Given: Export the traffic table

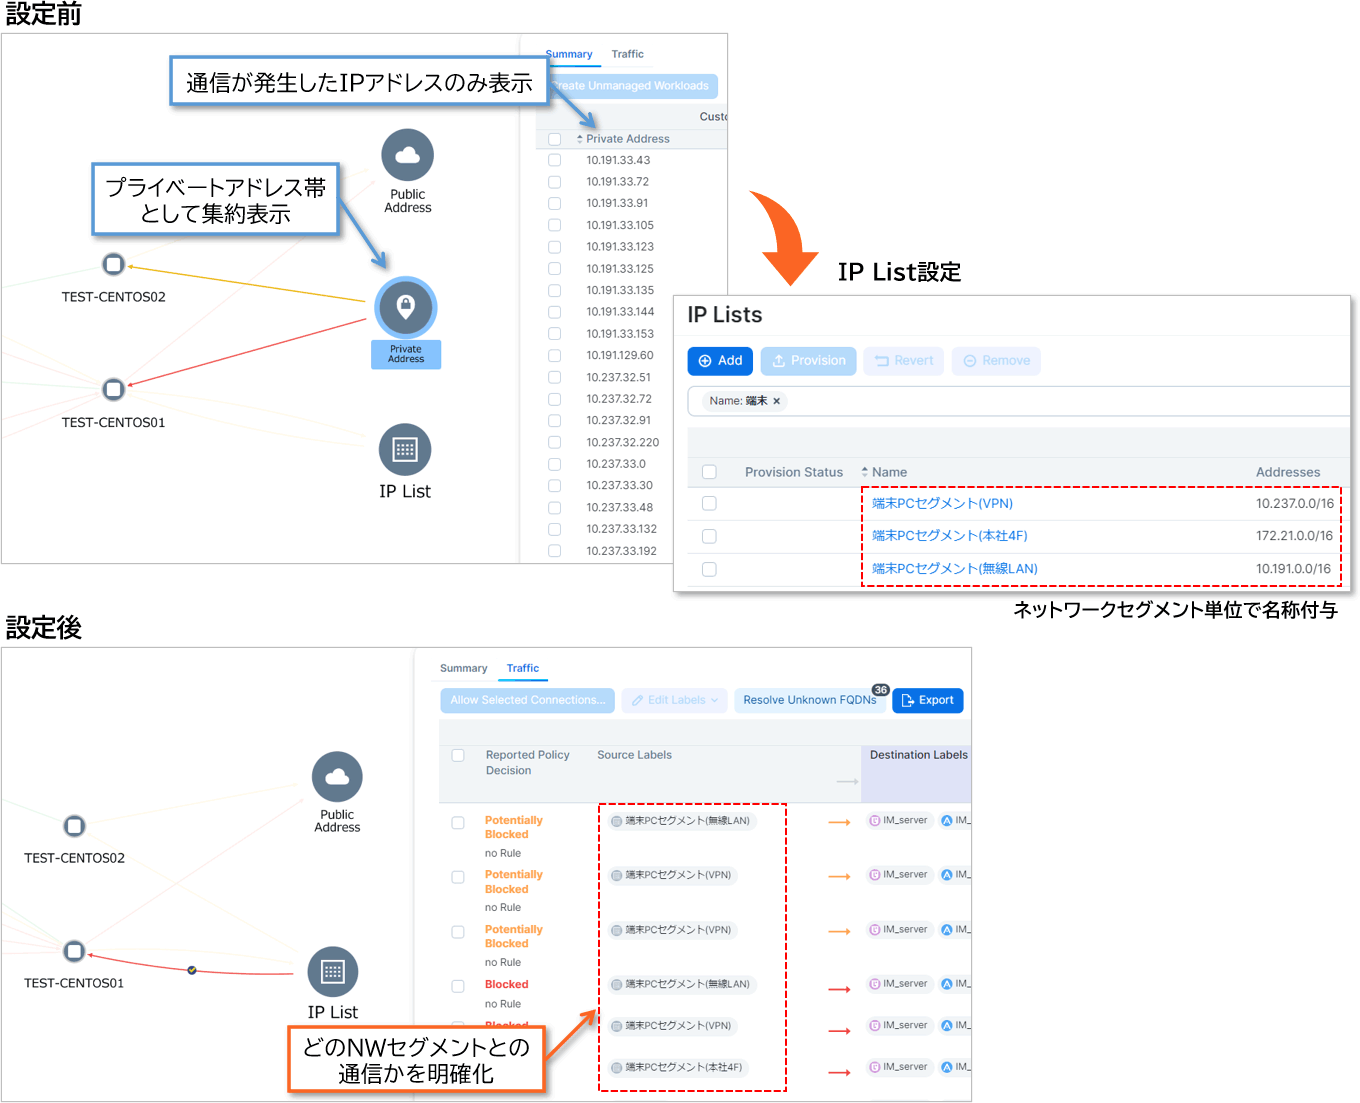Looking at the screenshot, I should (x=927, y=701).
